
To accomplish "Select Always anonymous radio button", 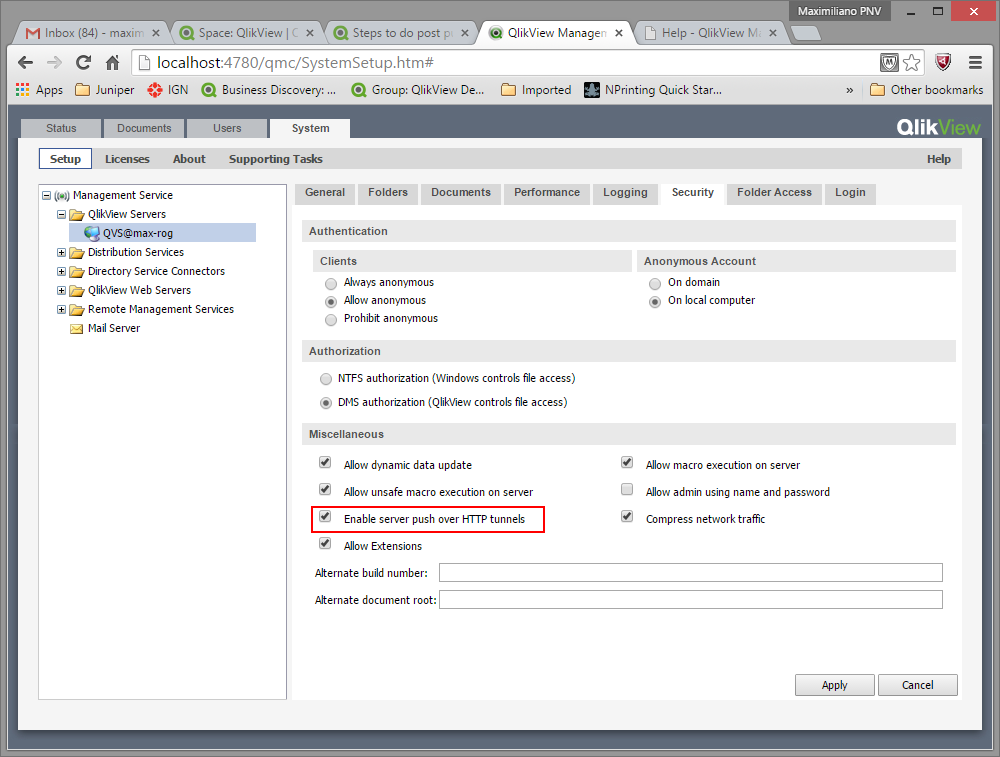I will [x=330, y=284].
